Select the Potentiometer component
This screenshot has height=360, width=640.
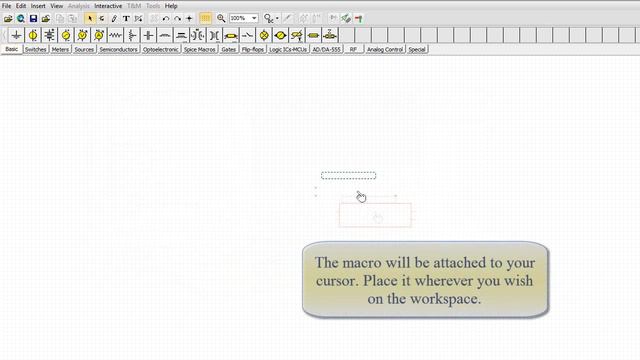pos(132,36)
